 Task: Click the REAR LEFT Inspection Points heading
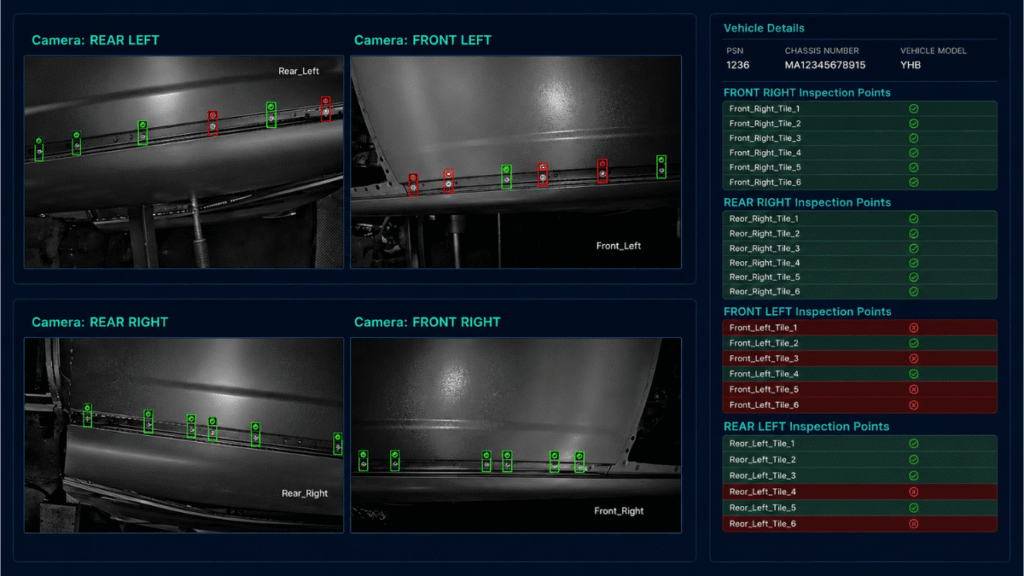pyautogui.click(x=807, y=426)
